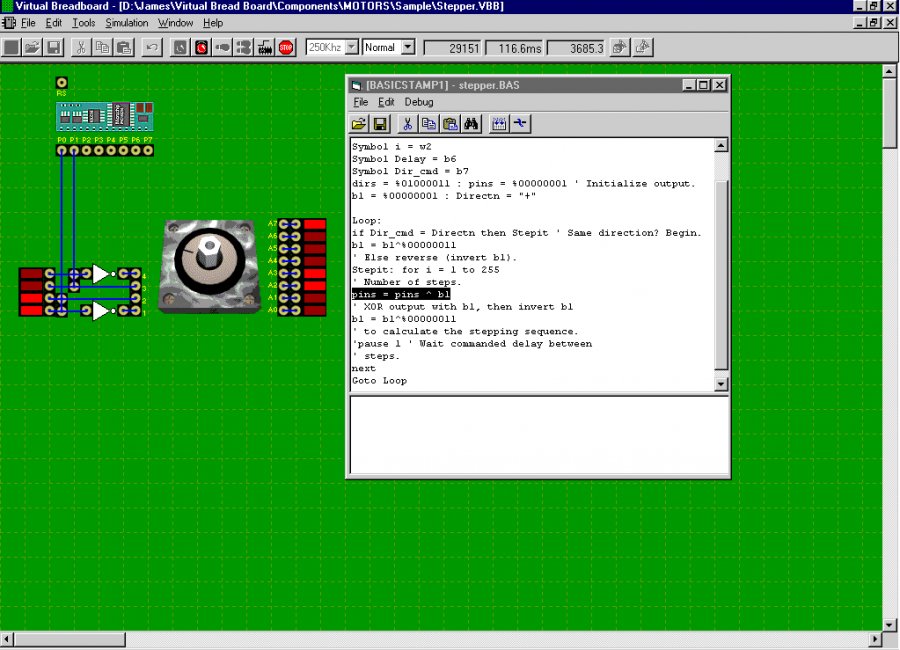The image size is (900, 650).
Task: Click code editor scrollbar down arrow
Action: point(721,384)
